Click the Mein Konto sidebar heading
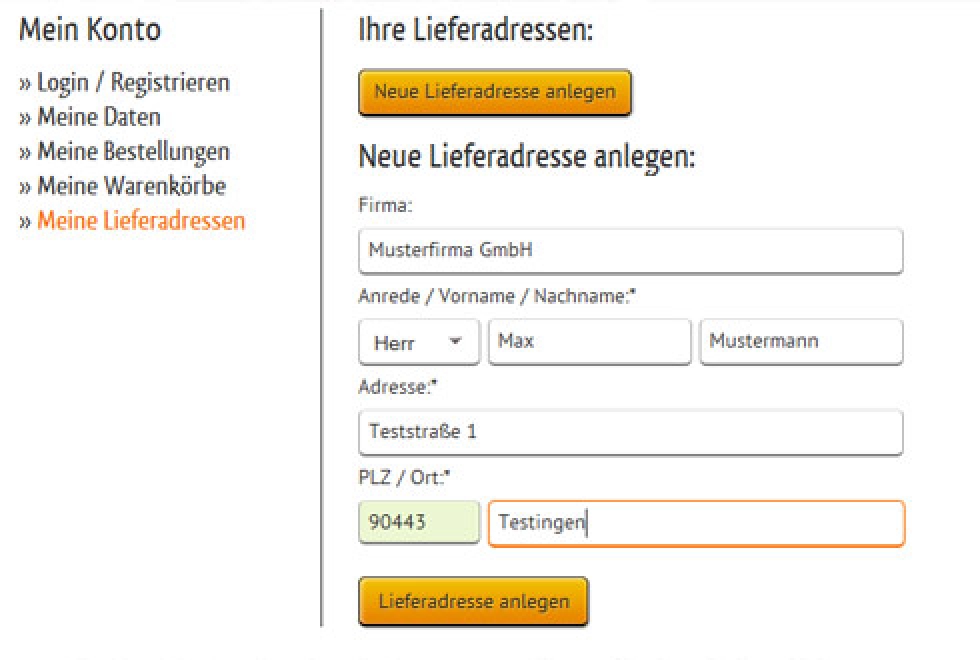The height and width of the screenshot is (660, 980). point(90,29)
